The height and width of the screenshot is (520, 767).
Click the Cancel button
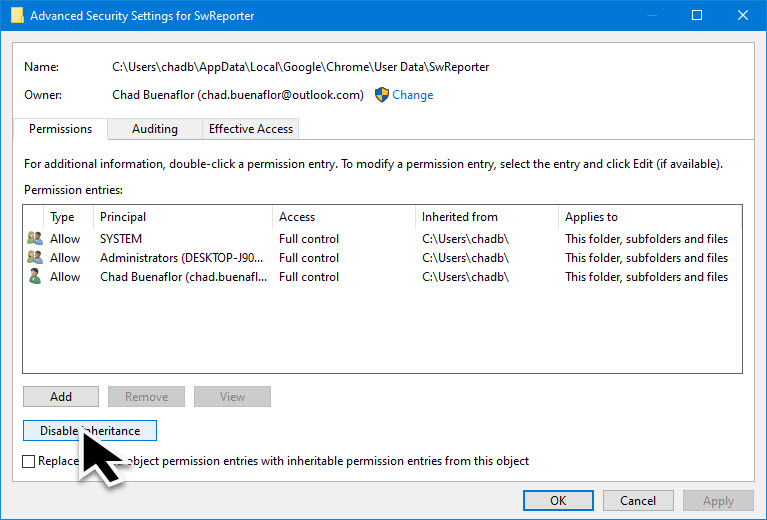(x=638, y=500)
